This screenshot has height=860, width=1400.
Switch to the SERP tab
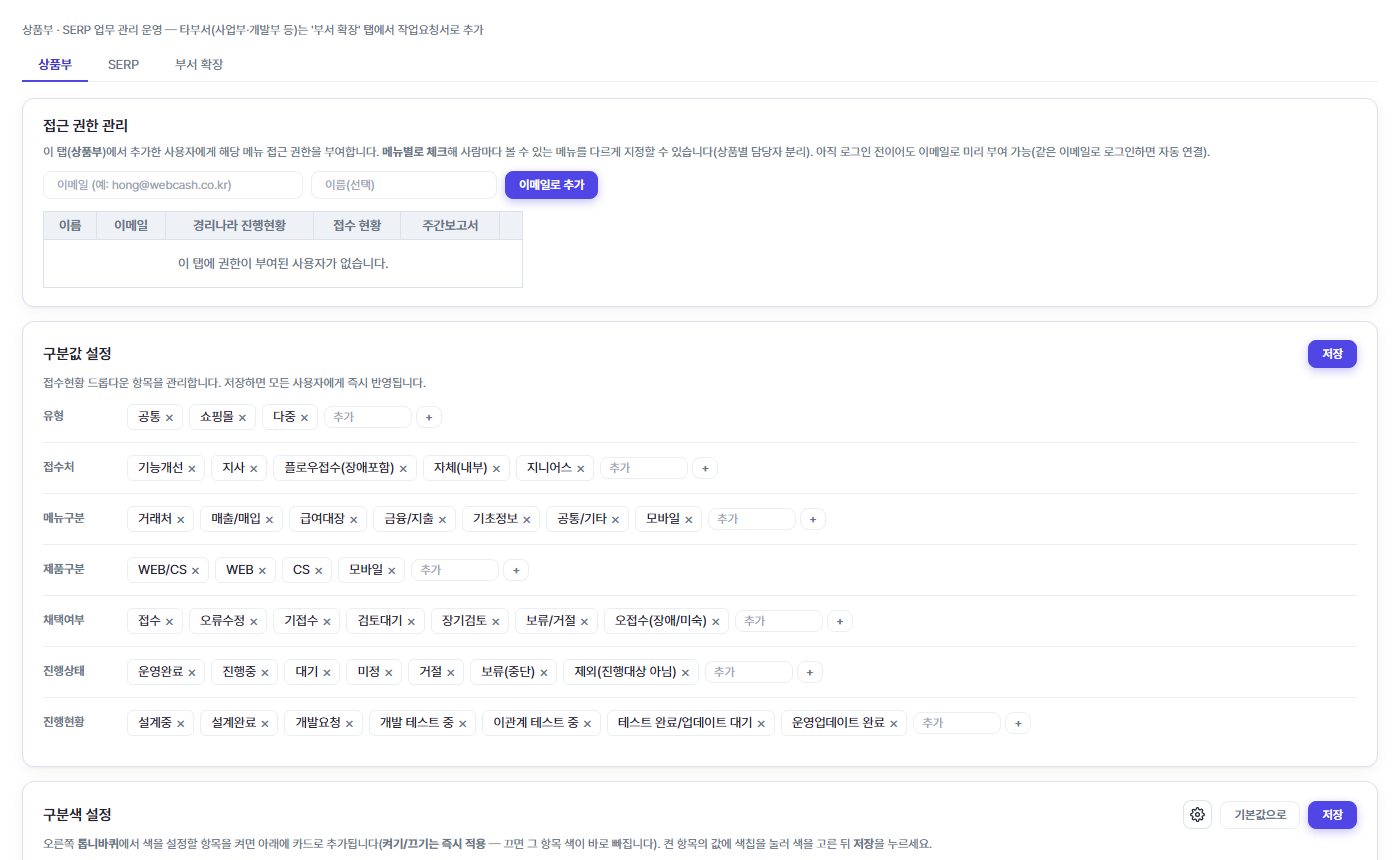point(123,64)
